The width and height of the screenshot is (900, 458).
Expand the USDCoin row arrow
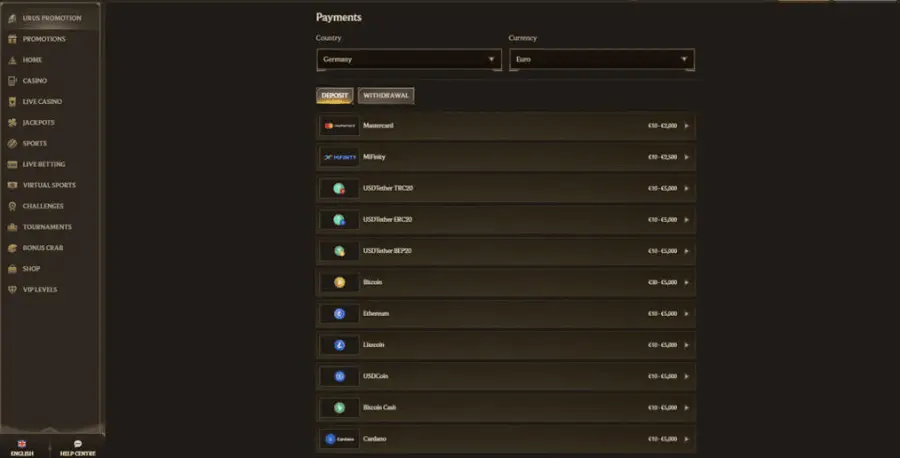pyautogui.click(x=686, y=377)
